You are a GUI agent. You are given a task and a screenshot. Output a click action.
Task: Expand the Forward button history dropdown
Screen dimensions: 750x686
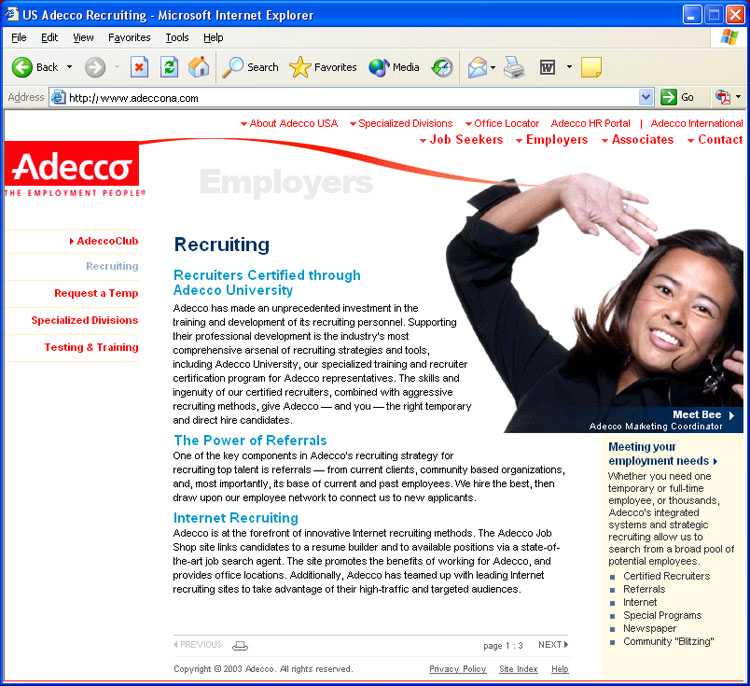tap(117, 67)
